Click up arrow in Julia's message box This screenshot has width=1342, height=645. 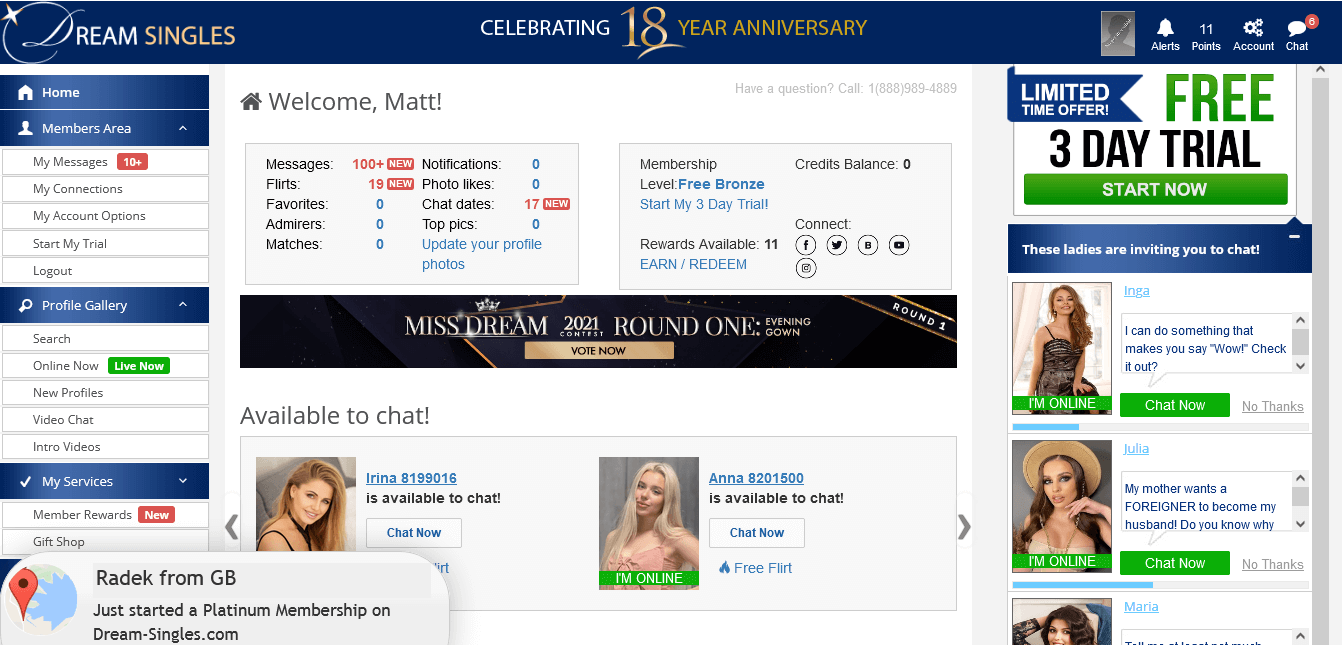click(1300, 479)
